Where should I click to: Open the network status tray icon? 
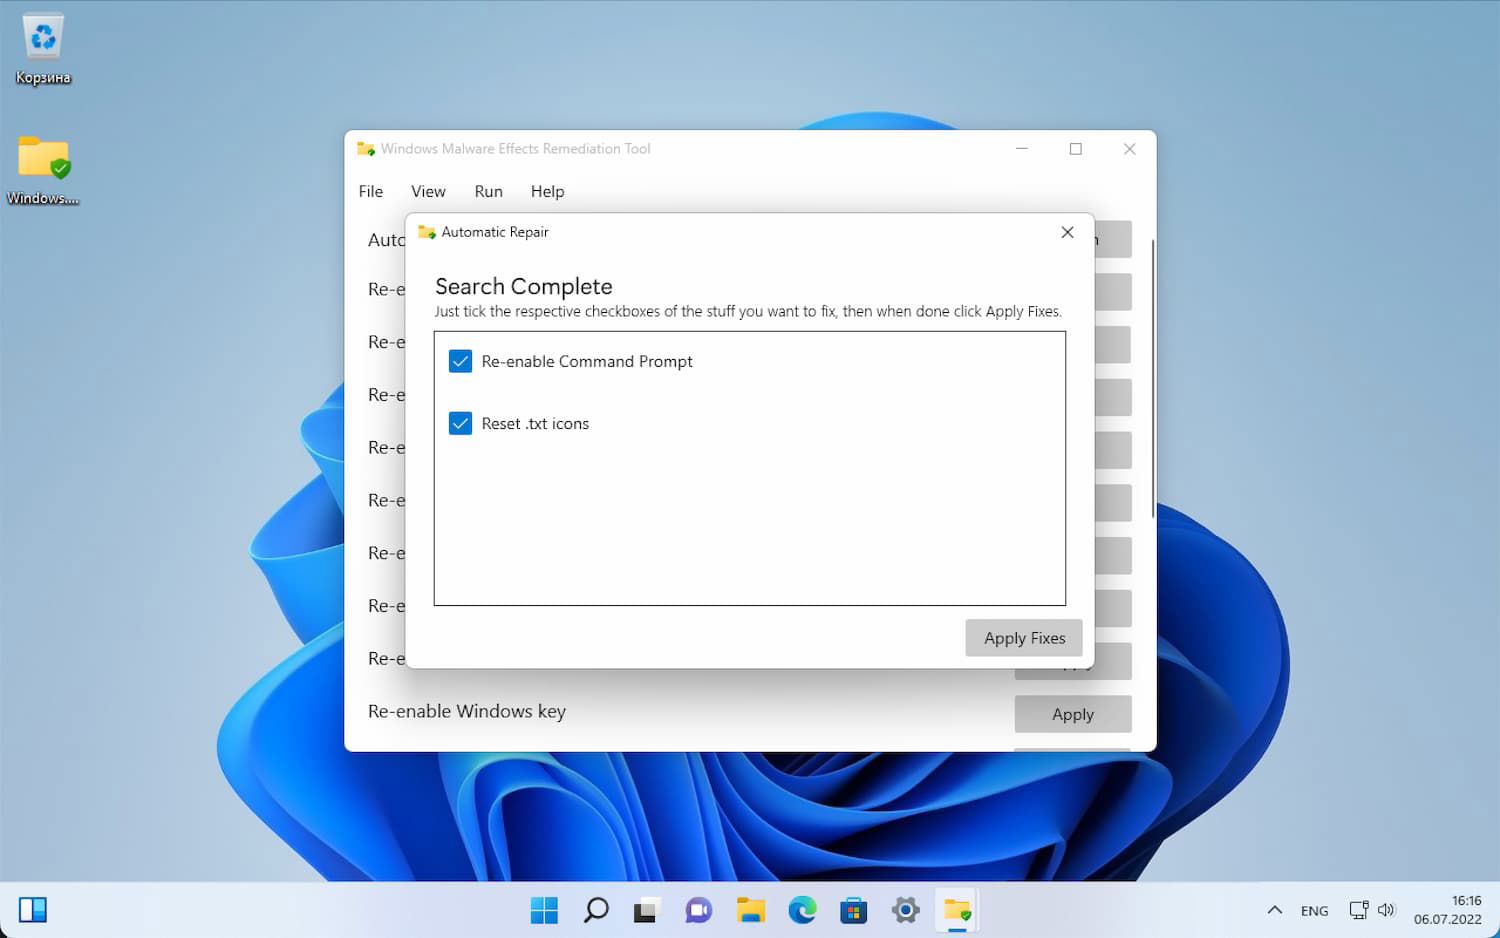1358,910
